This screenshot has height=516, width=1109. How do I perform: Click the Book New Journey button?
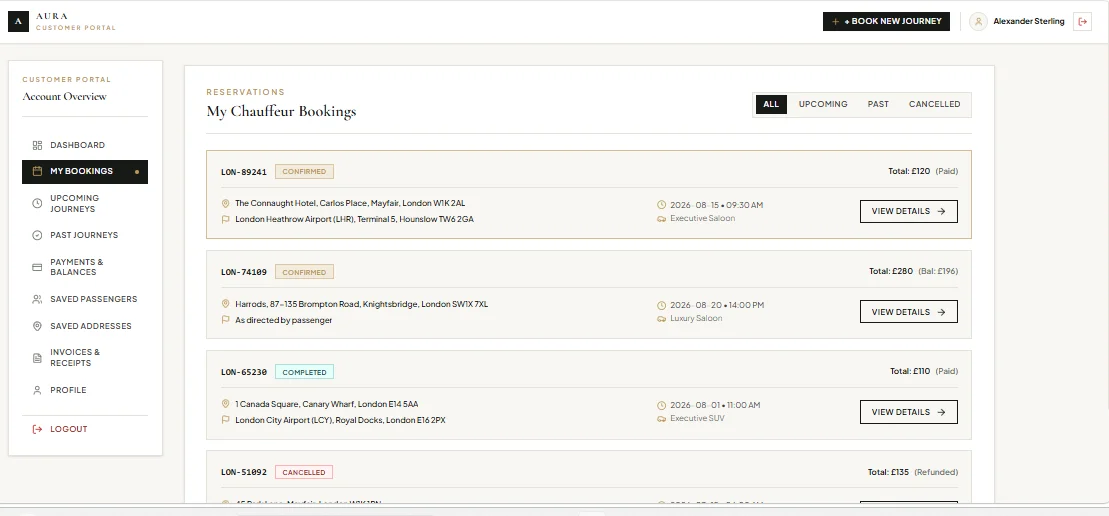(x=886, y=21)
